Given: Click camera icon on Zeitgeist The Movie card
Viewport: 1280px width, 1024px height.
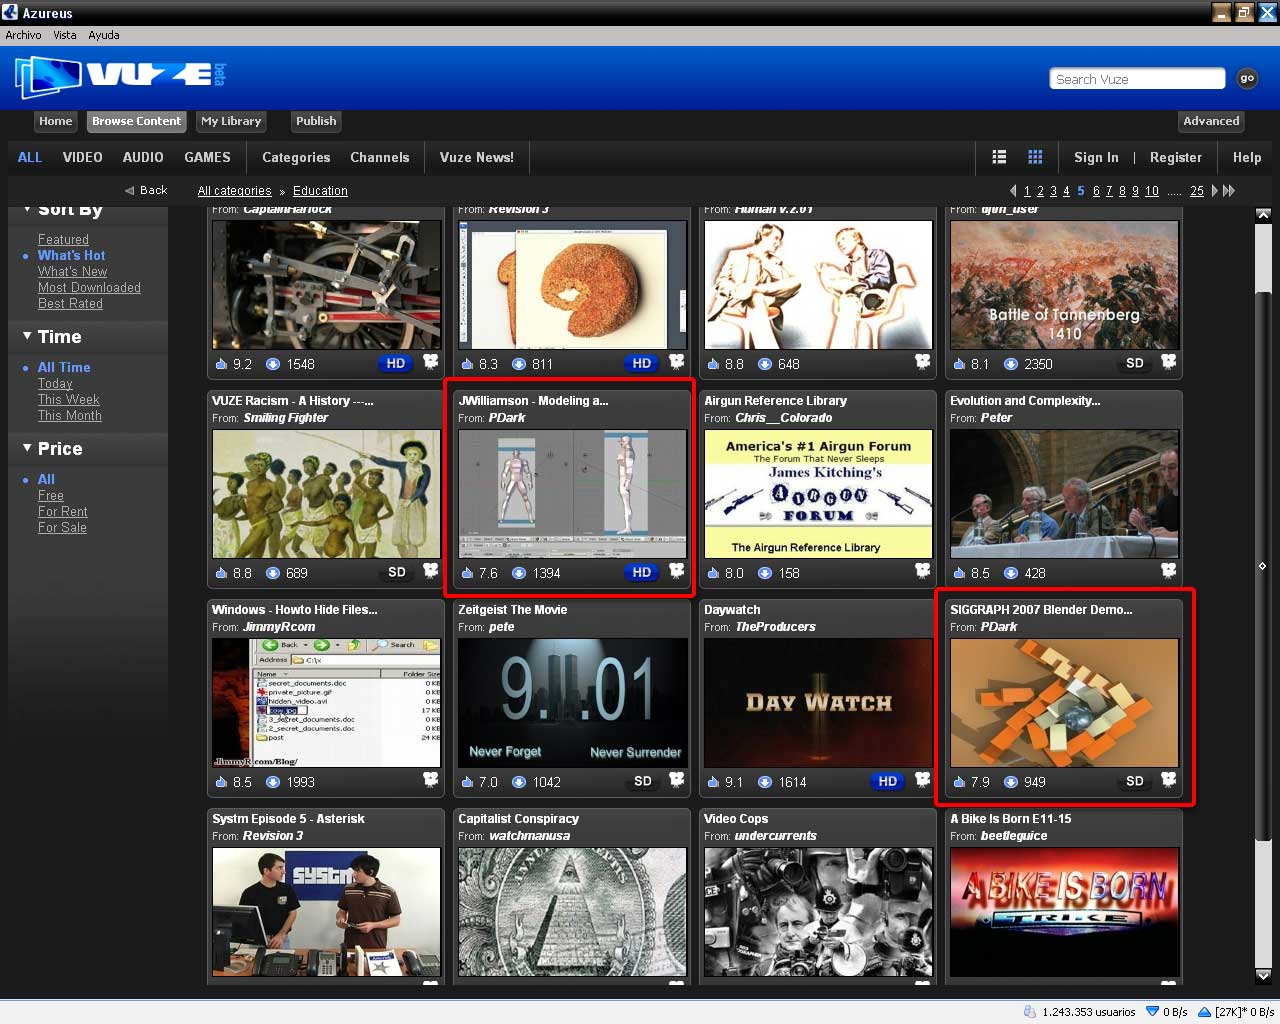Looking at the screenshot, I should (x=676, y=780).
